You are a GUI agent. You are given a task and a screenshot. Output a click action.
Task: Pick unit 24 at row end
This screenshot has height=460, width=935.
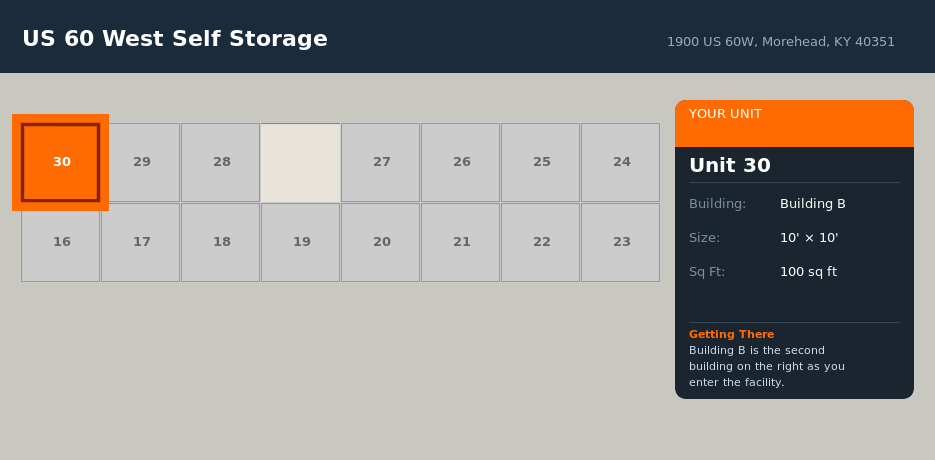click(621, 162)
